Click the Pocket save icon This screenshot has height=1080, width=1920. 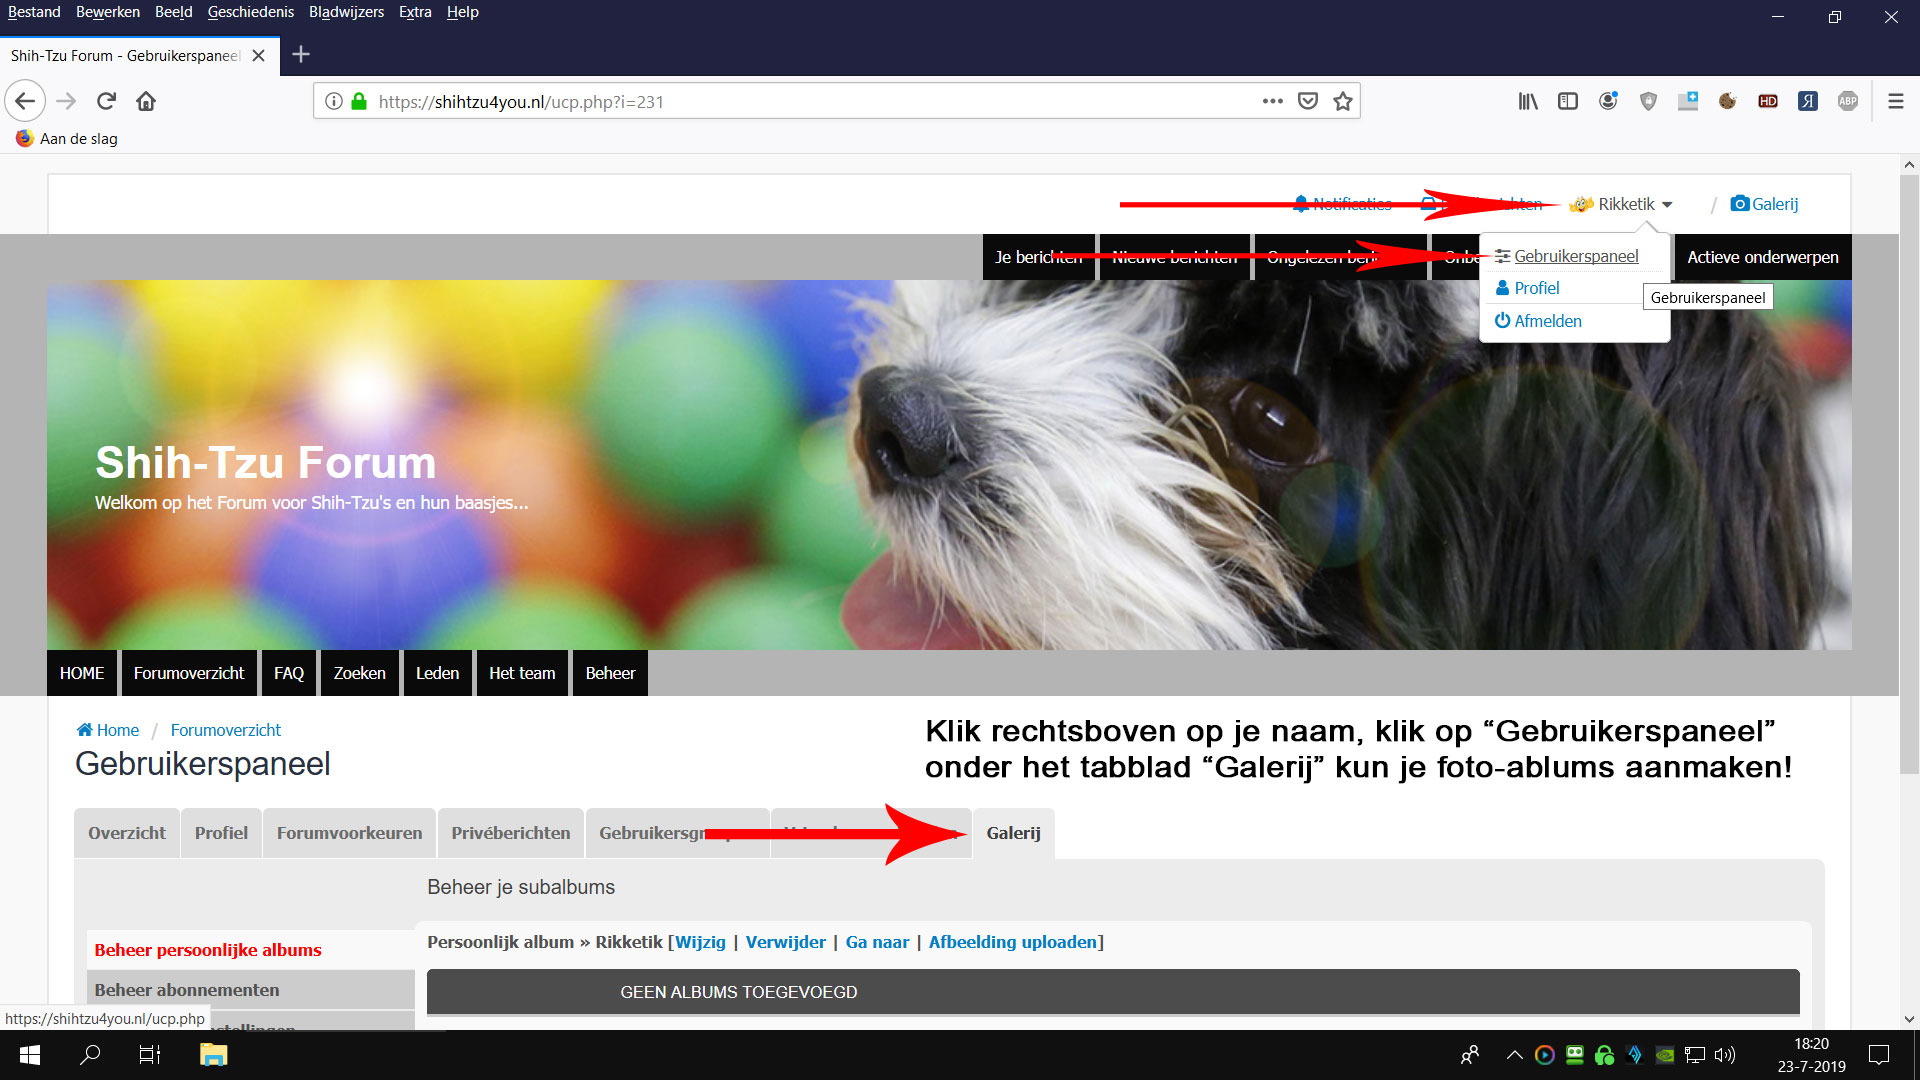tap(1308, 101)
